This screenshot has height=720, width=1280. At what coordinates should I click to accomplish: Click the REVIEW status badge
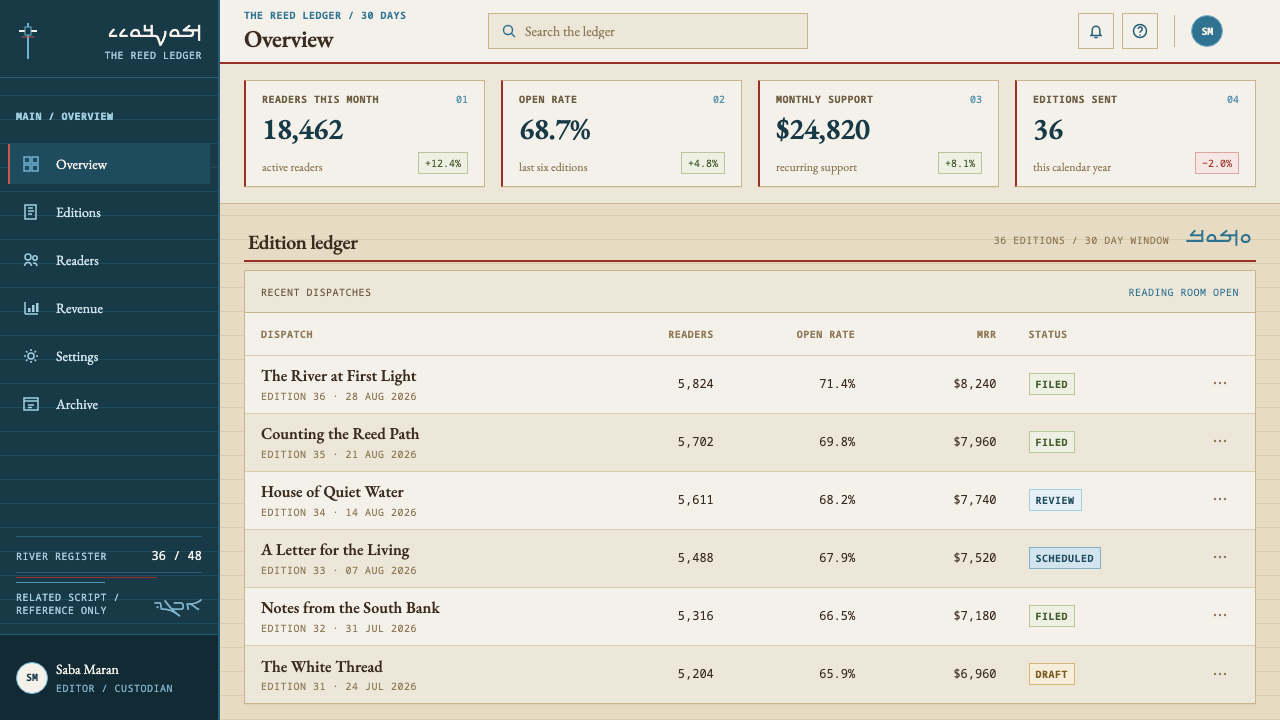click(1055, 500)
